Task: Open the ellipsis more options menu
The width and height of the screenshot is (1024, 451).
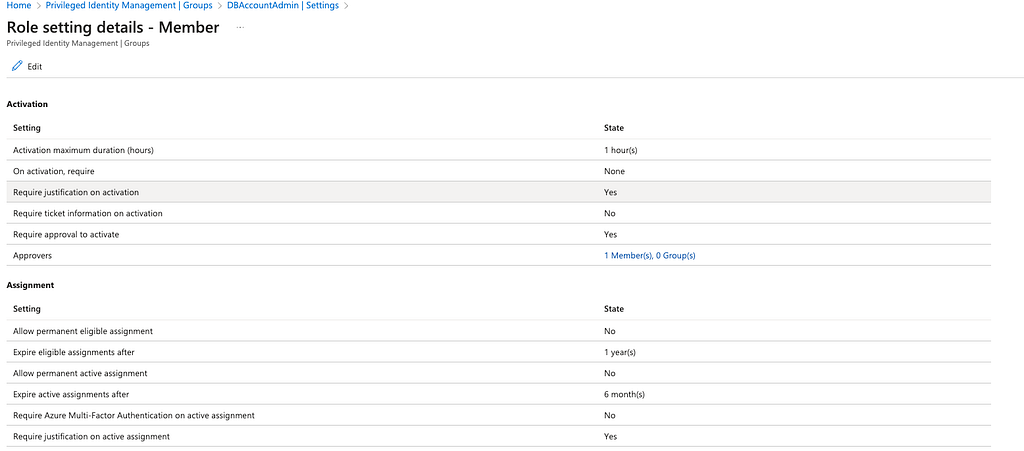Action: coord(240,27)
